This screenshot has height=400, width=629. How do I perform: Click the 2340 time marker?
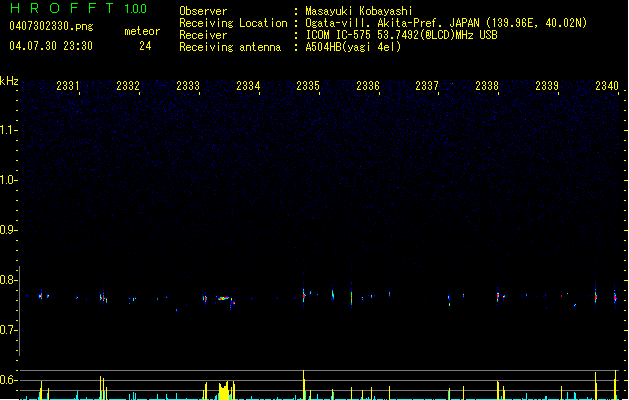pyautogui.click(x=607, y=85)
